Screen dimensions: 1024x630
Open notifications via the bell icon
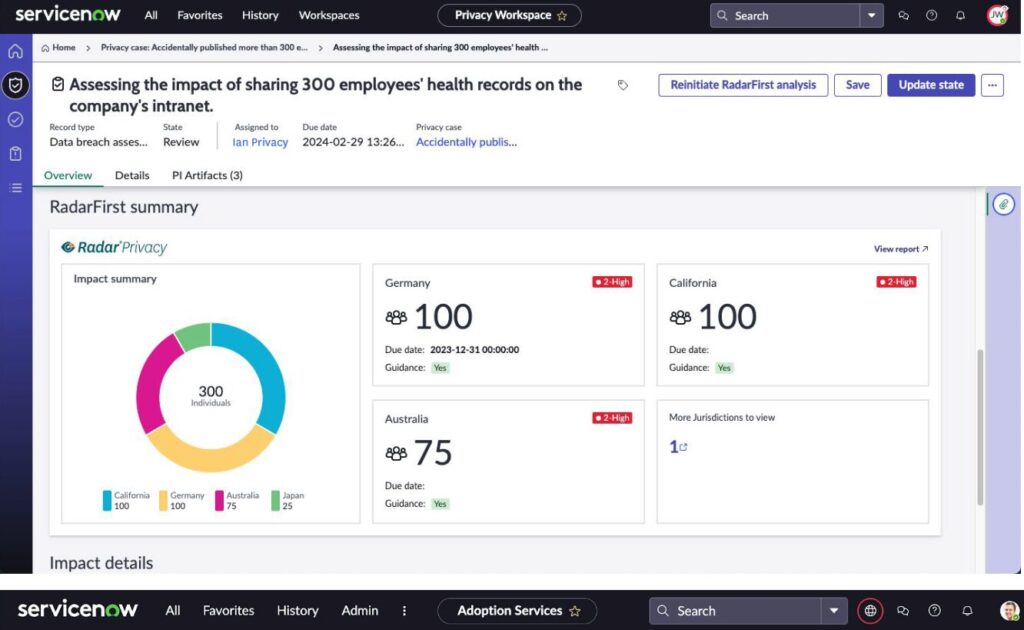[x=959, y=15]
